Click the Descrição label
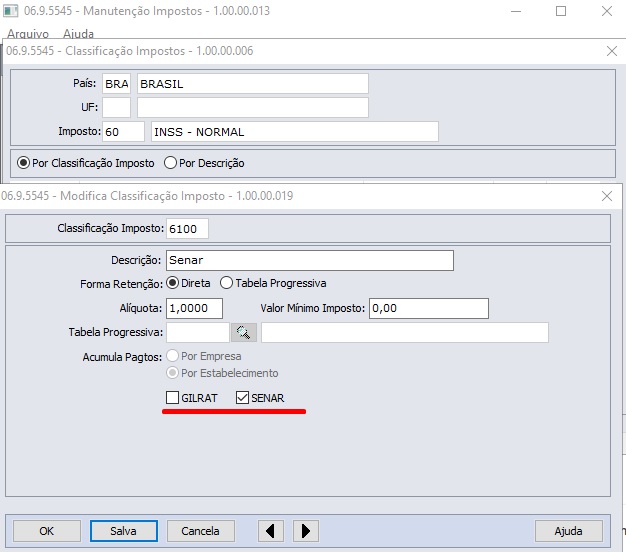This screenshot has height=552, width=626. (x=136, y=260)
